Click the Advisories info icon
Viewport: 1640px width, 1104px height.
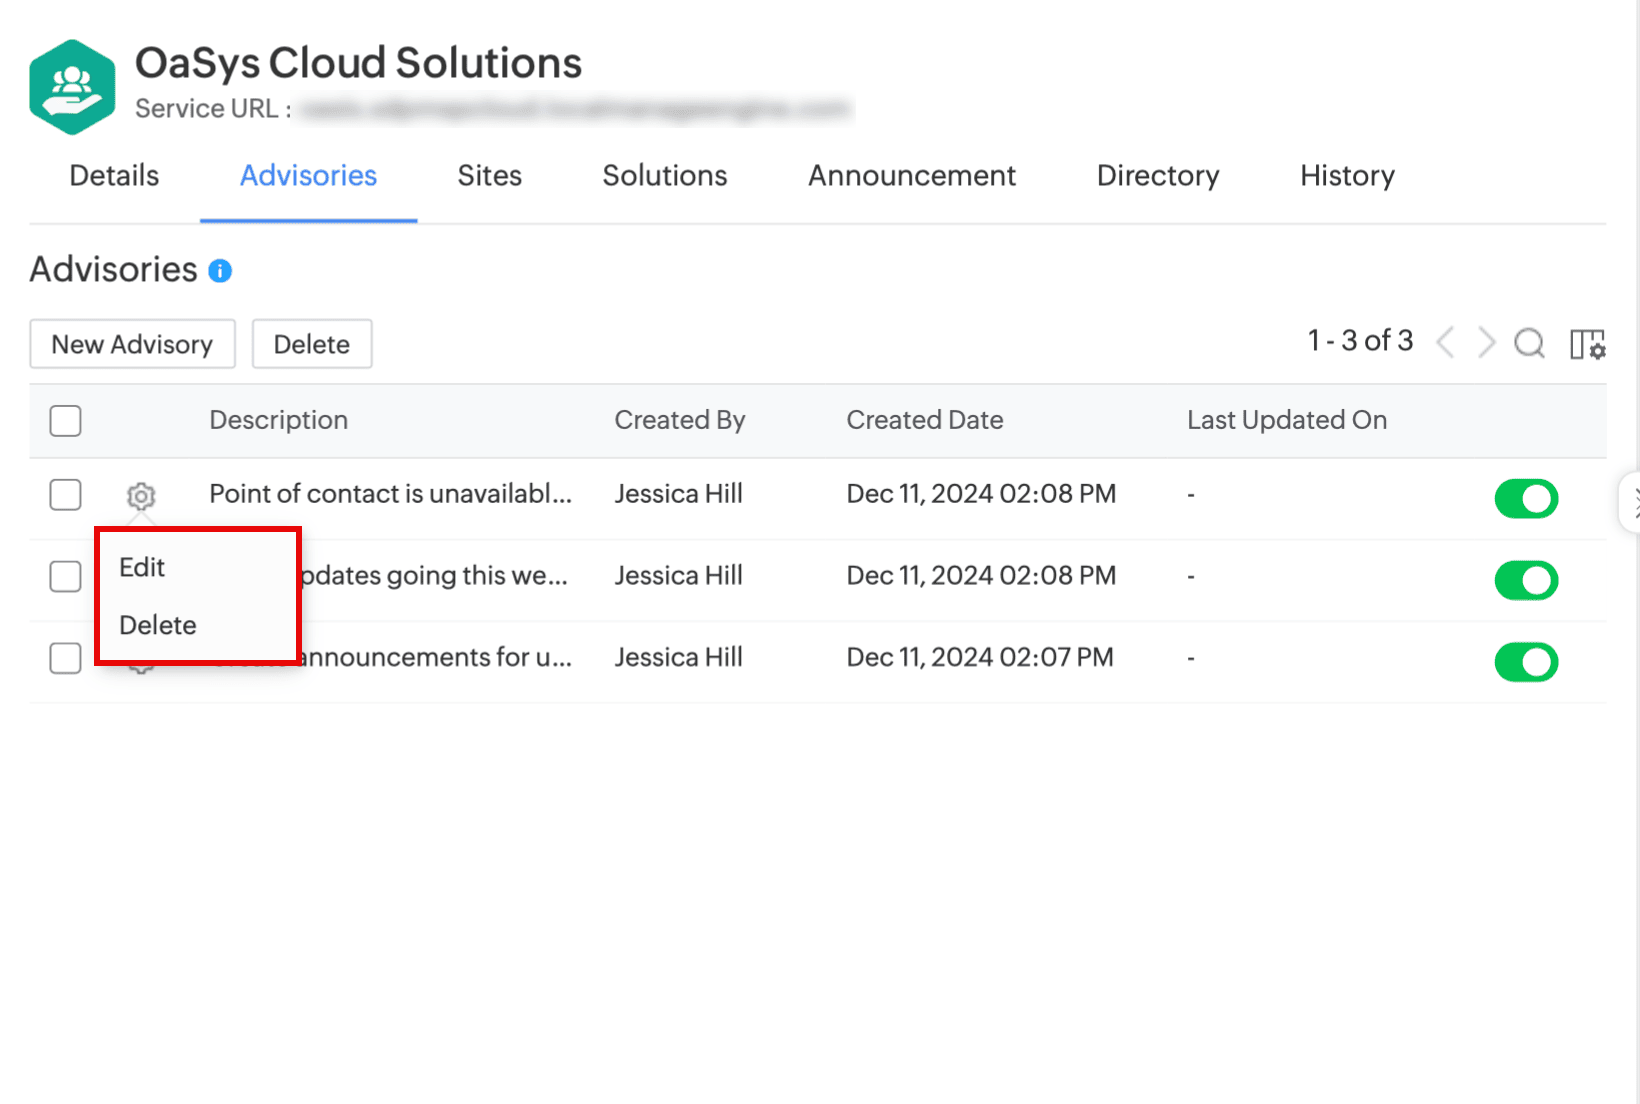pos(220,271)
